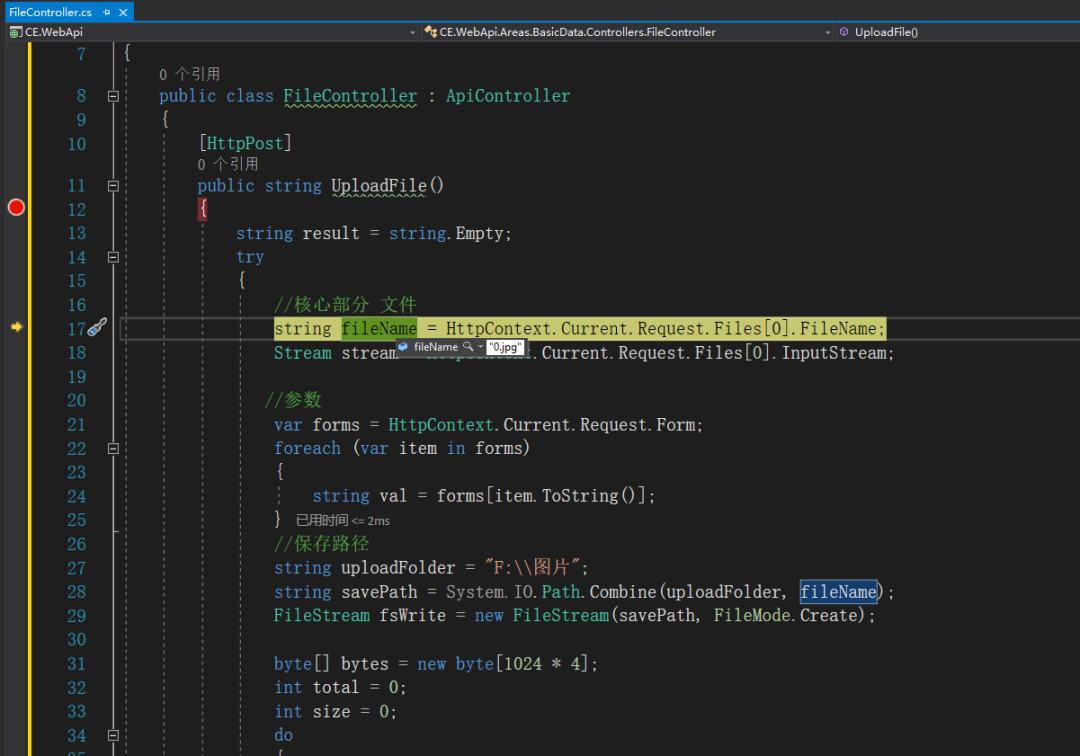Click the "0 个引用" link above FileController class
1080x756 pixels.
coord(189,74)
